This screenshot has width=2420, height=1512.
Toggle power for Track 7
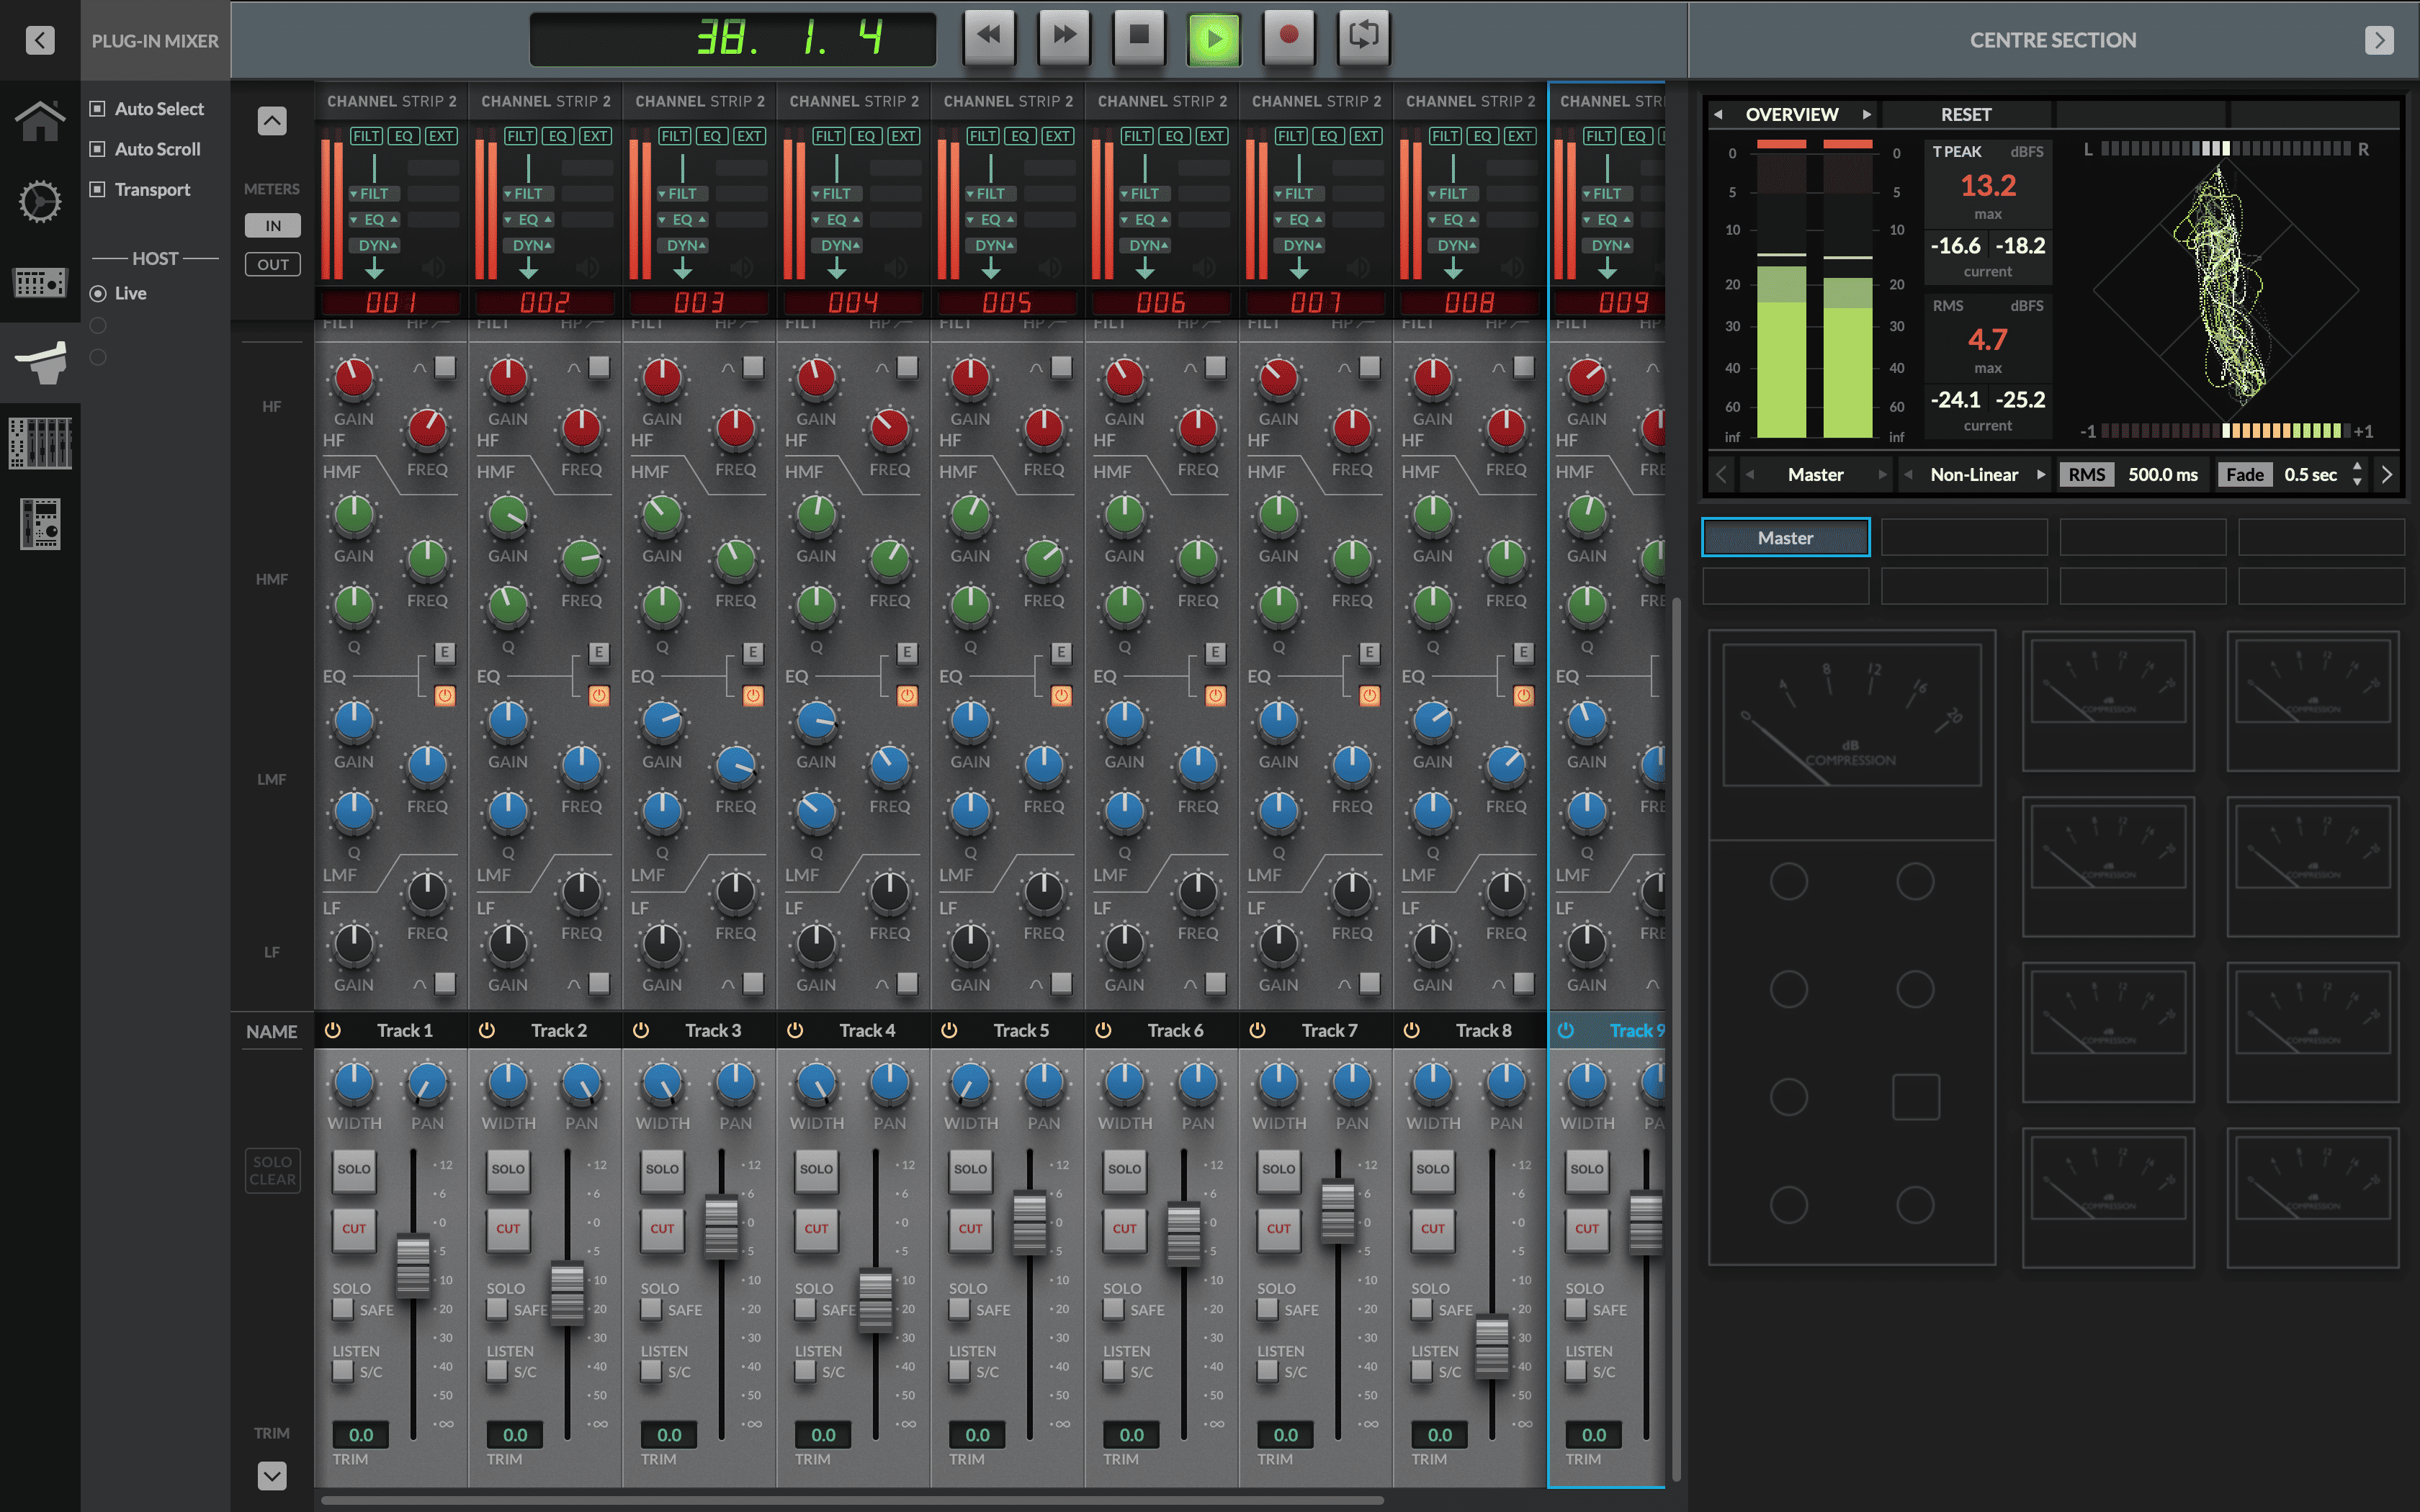1258,1030
